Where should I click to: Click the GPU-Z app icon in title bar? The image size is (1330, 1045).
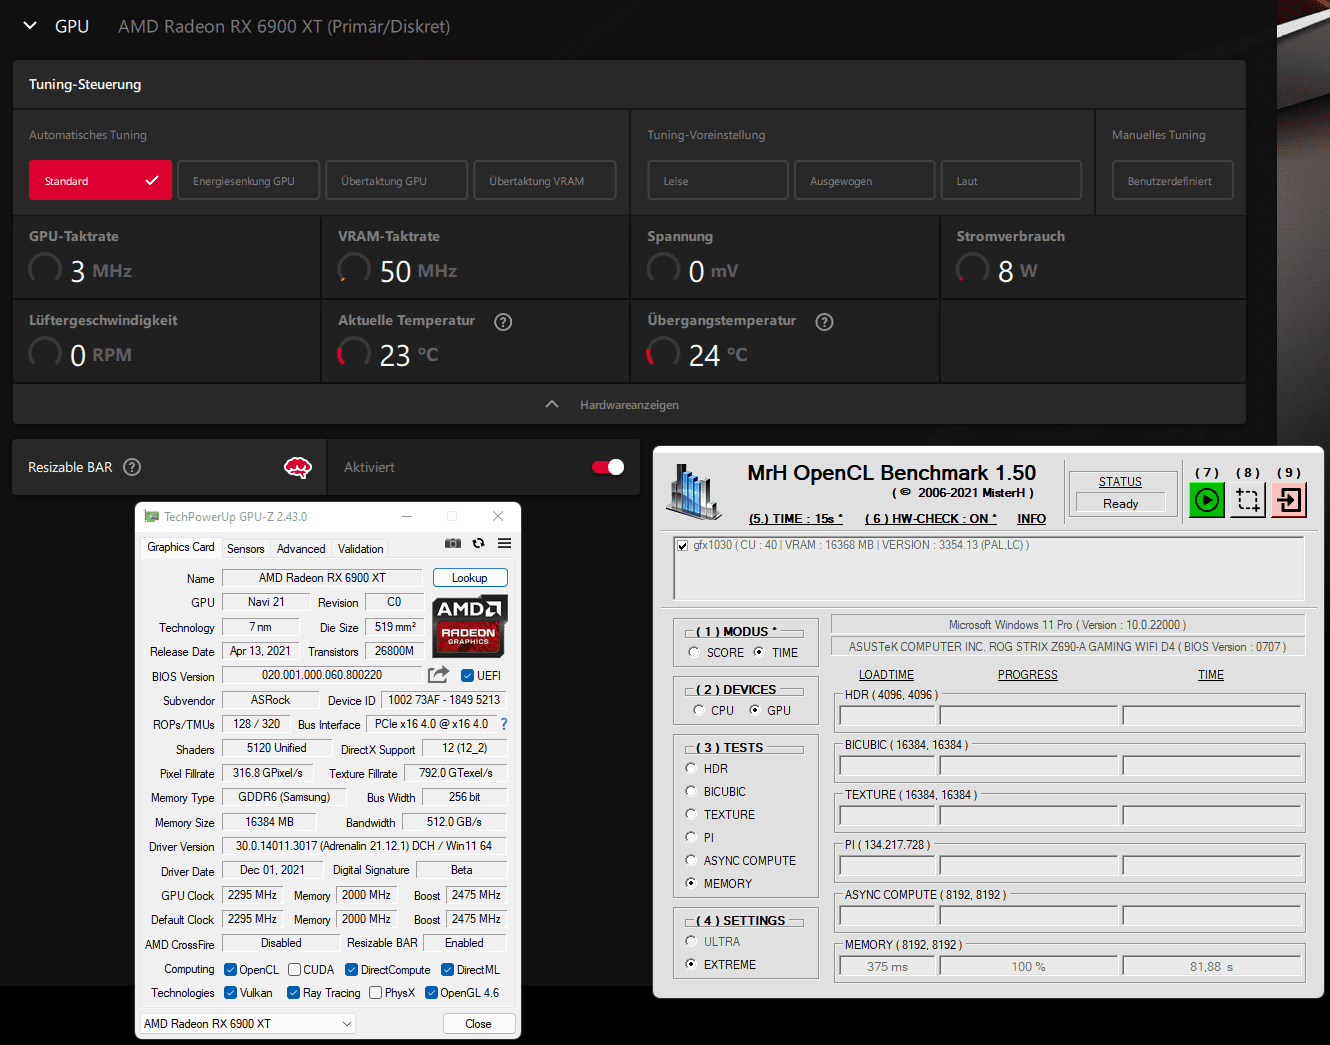(152, 517)
